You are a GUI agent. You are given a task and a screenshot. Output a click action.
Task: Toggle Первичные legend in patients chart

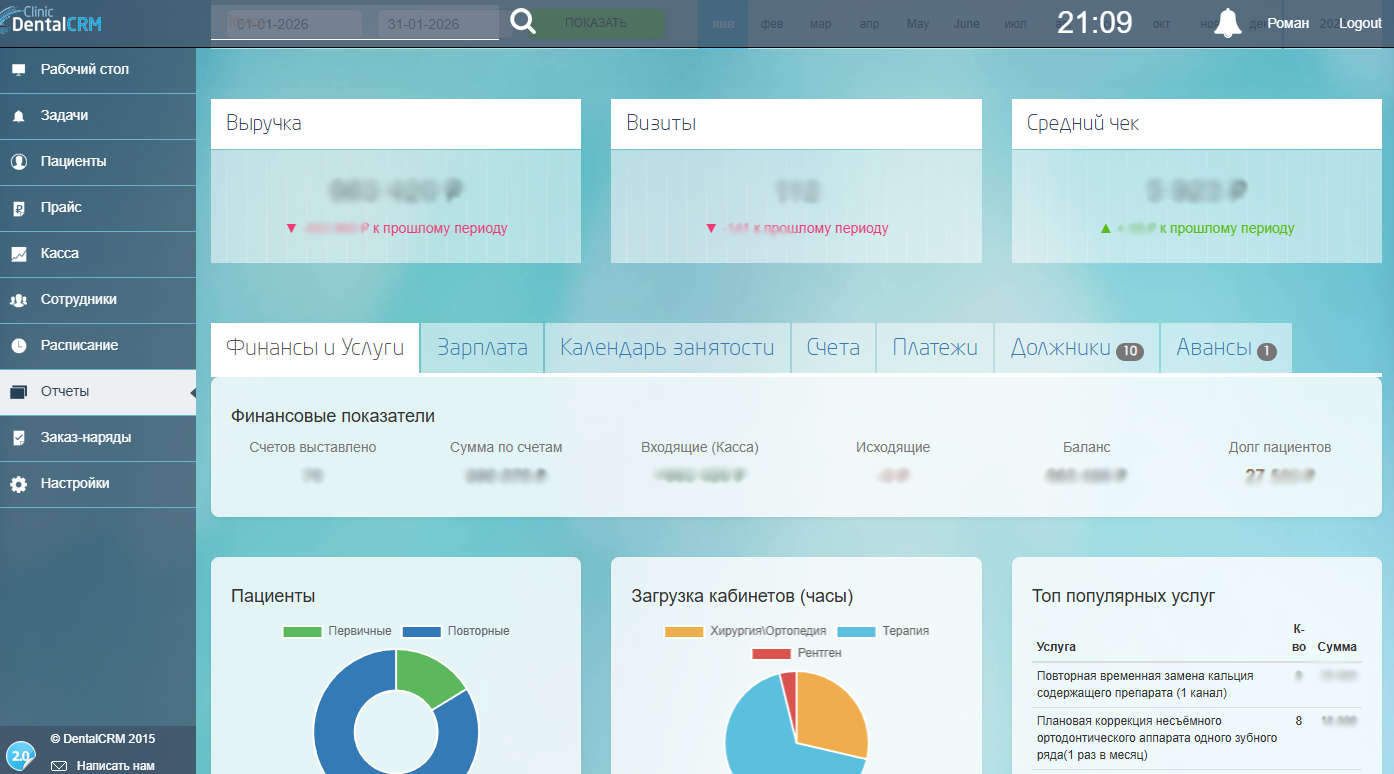tap(302, 631)
